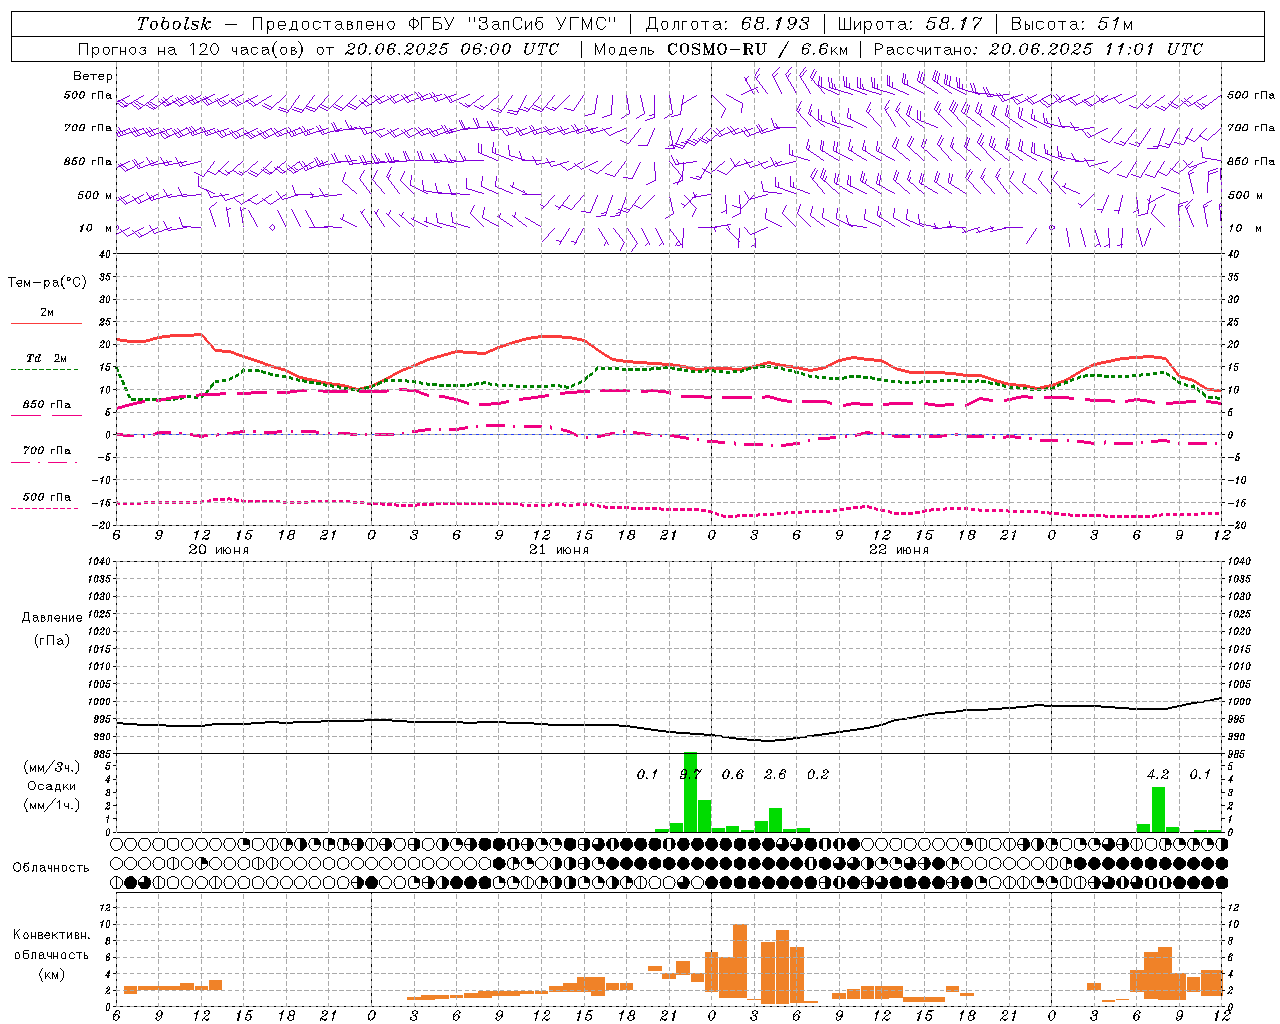Select the "Долгота: 68.193" header value
1280x1024 pixels.
tap(727, 24)
